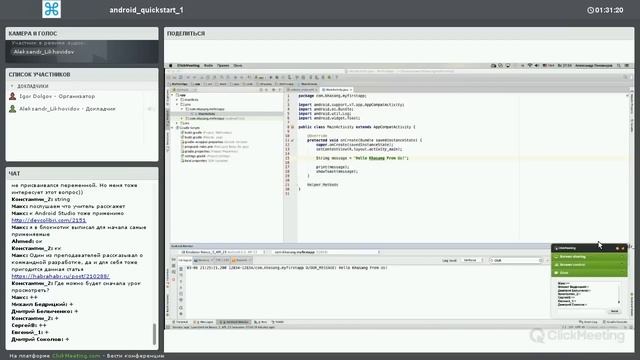This screenshot has width=640, height=360.
Task: Open the Войти menu in mac menu bar
Action: click(x=208, y=65)
